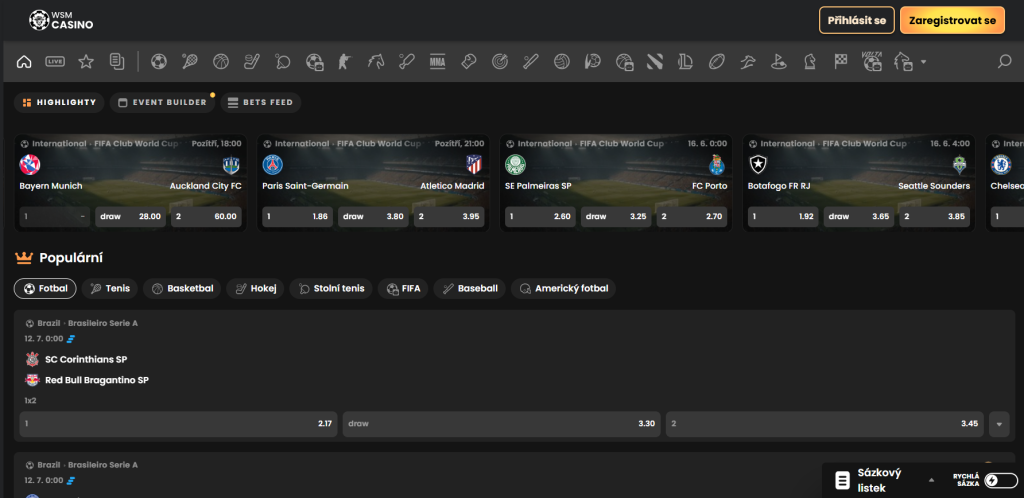The height and width of the screenshot is (498, 1024).
Task: Open favorites via the star icon
Action: click(x=86, y=62)
